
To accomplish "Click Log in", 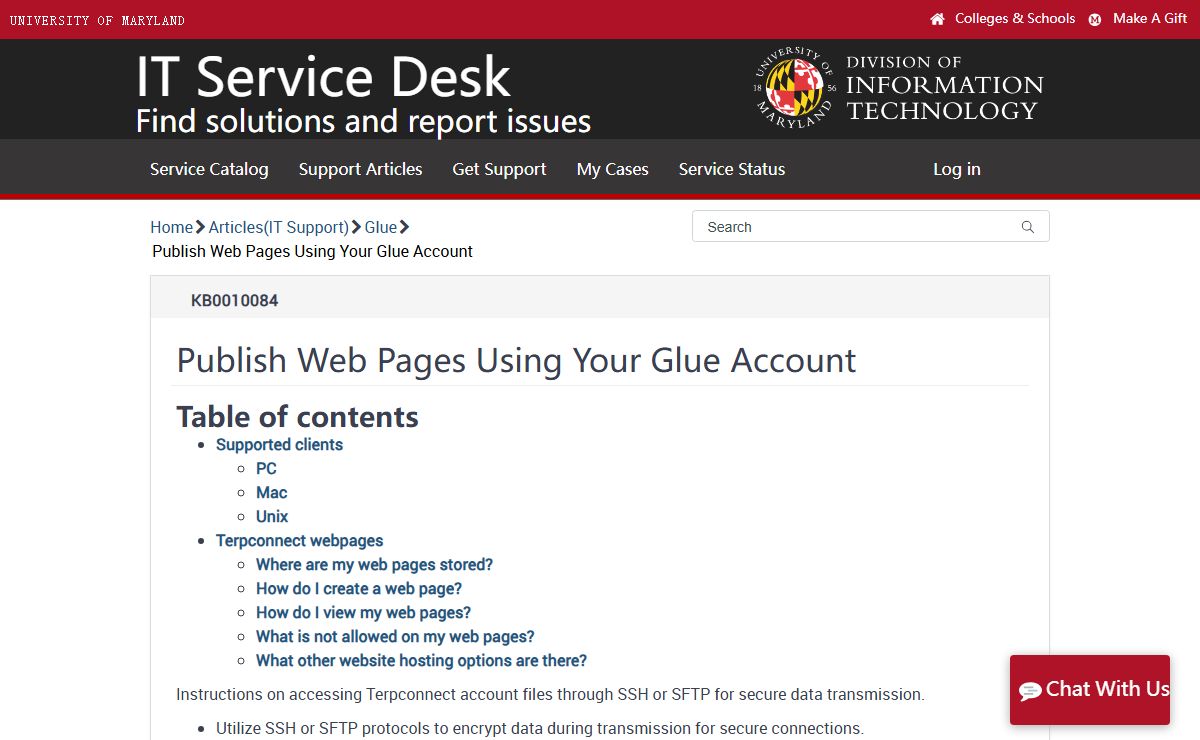I will pos(957,169).
